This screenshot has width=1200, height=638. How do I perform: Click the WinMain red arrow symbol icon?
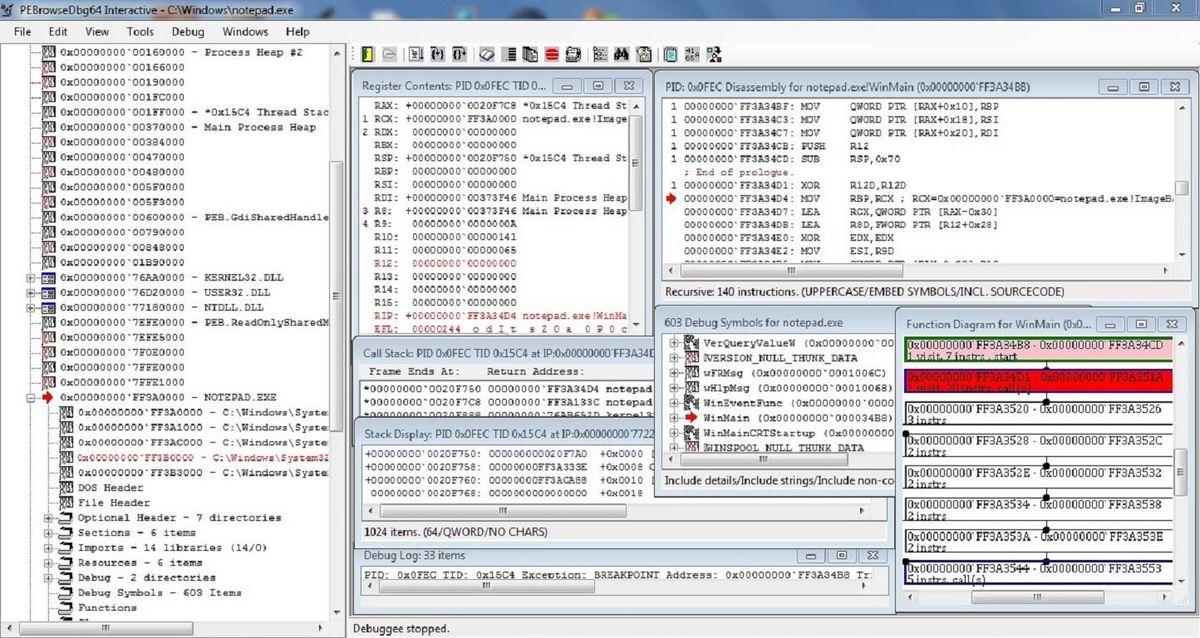click(x=691, y=417)
